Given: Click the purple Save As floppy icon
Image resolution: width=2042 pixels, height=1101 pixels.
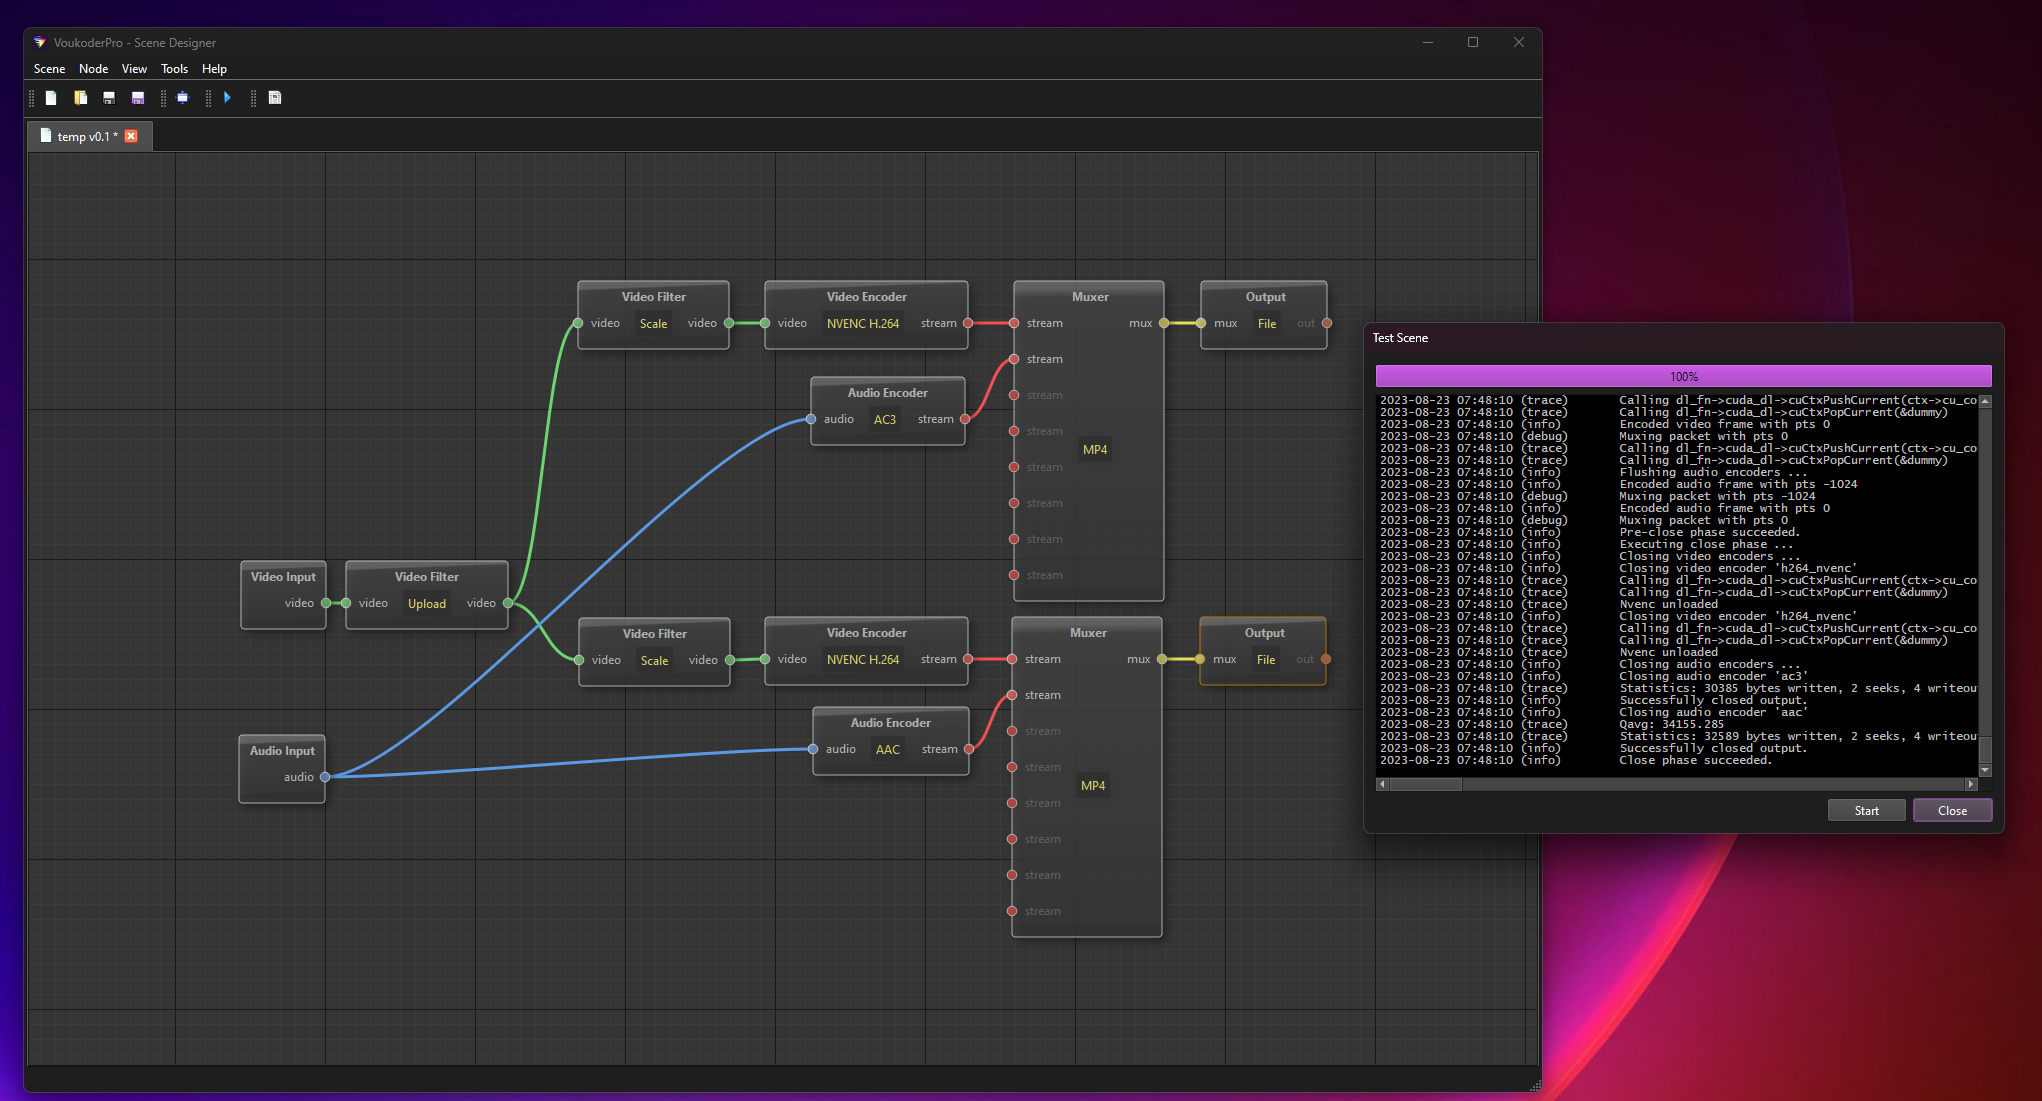Looking at the screenshot, I should pos(138,98).
